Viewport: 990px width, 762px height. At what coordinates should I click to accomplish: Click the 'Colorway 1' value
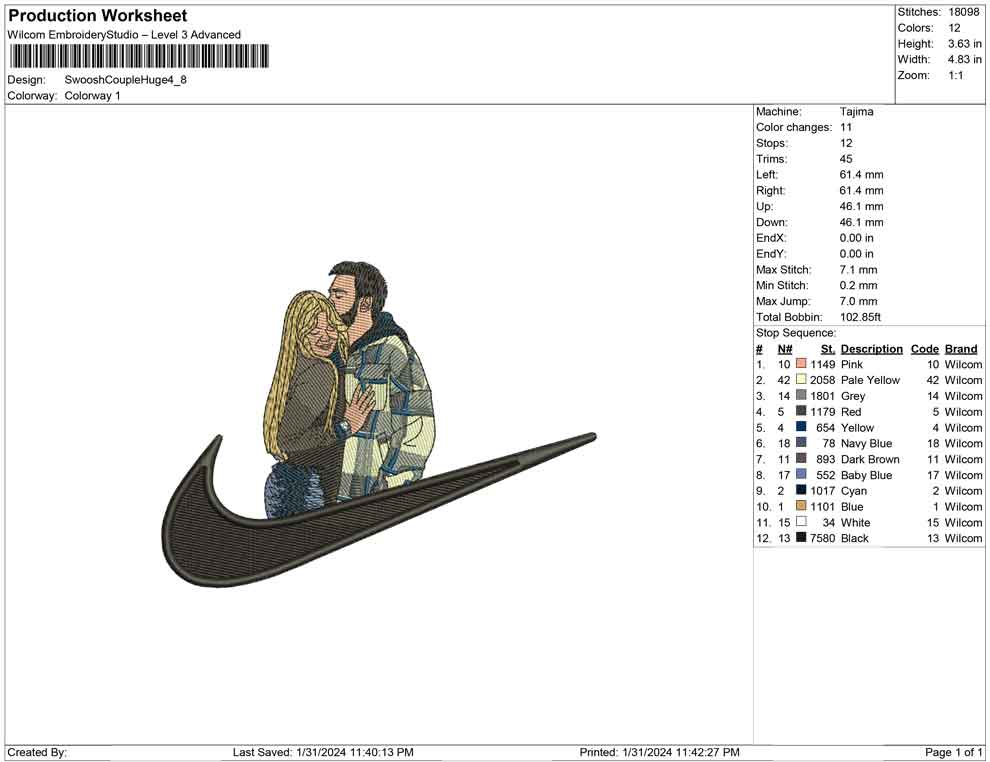pos(92,96)
